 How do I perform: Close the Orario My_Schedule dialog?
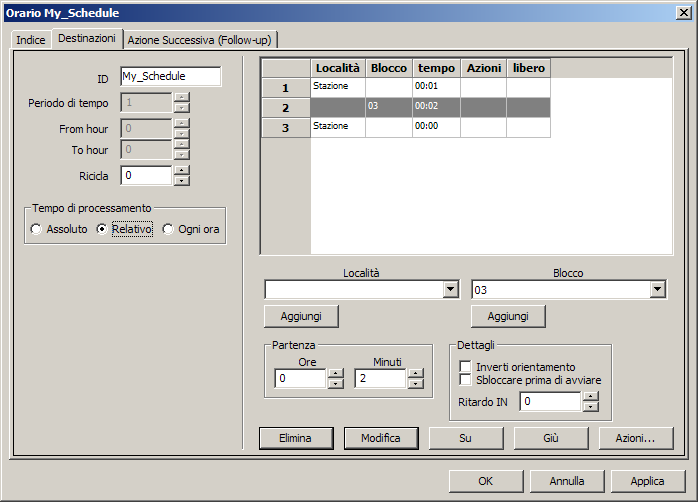(682, 12)
